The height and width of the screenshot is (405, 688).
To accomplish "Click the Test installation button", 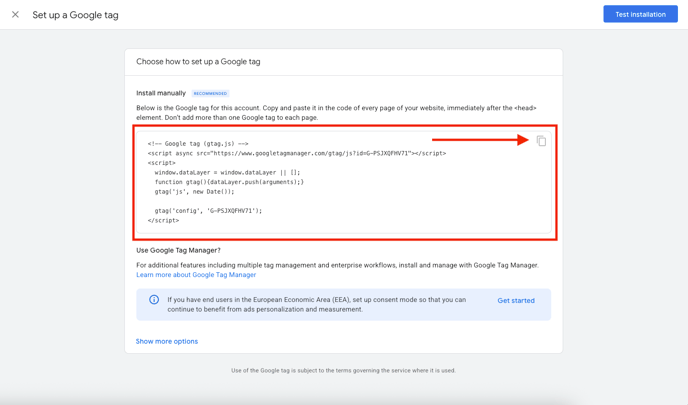I will point(640,14).
